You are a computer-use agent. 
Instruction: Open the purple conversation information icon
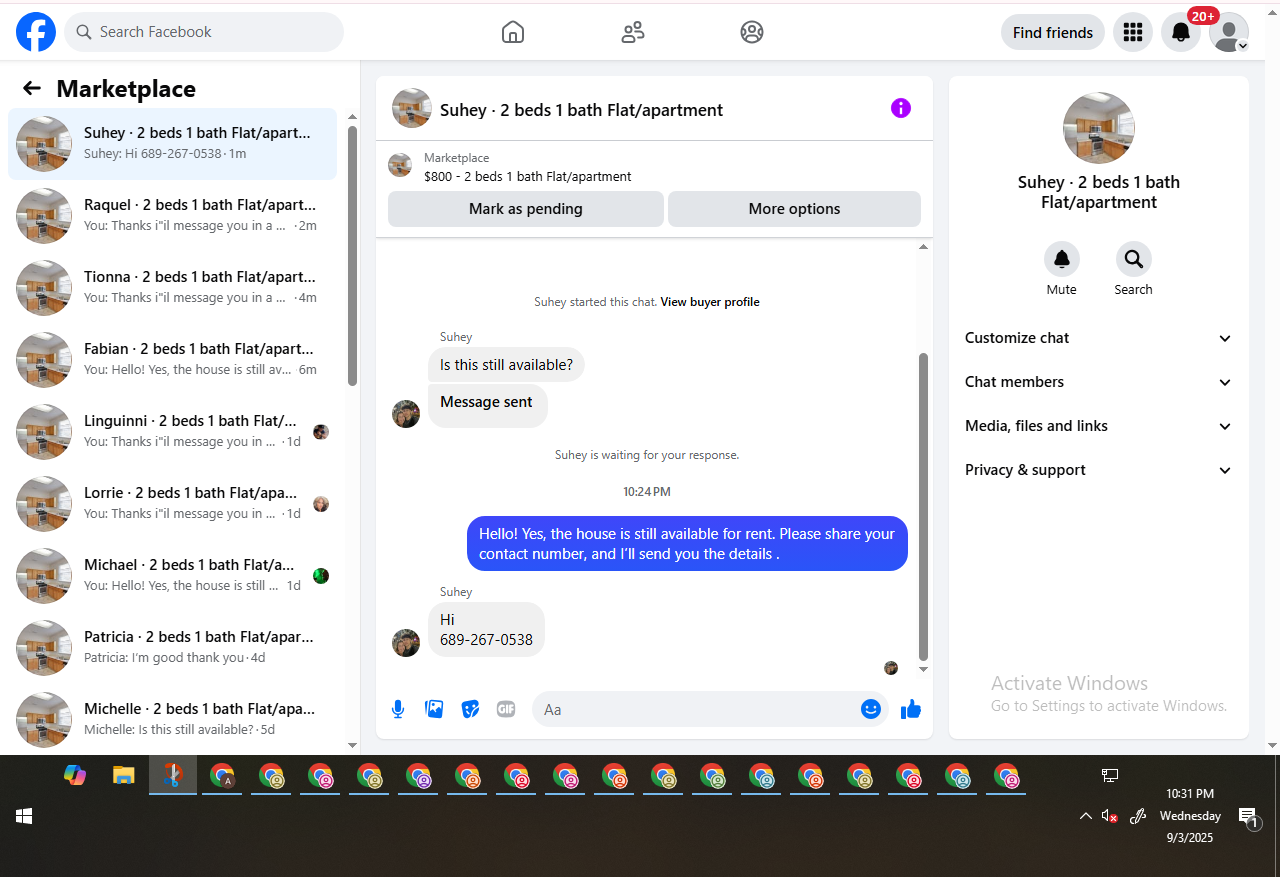tap(901, 108)
